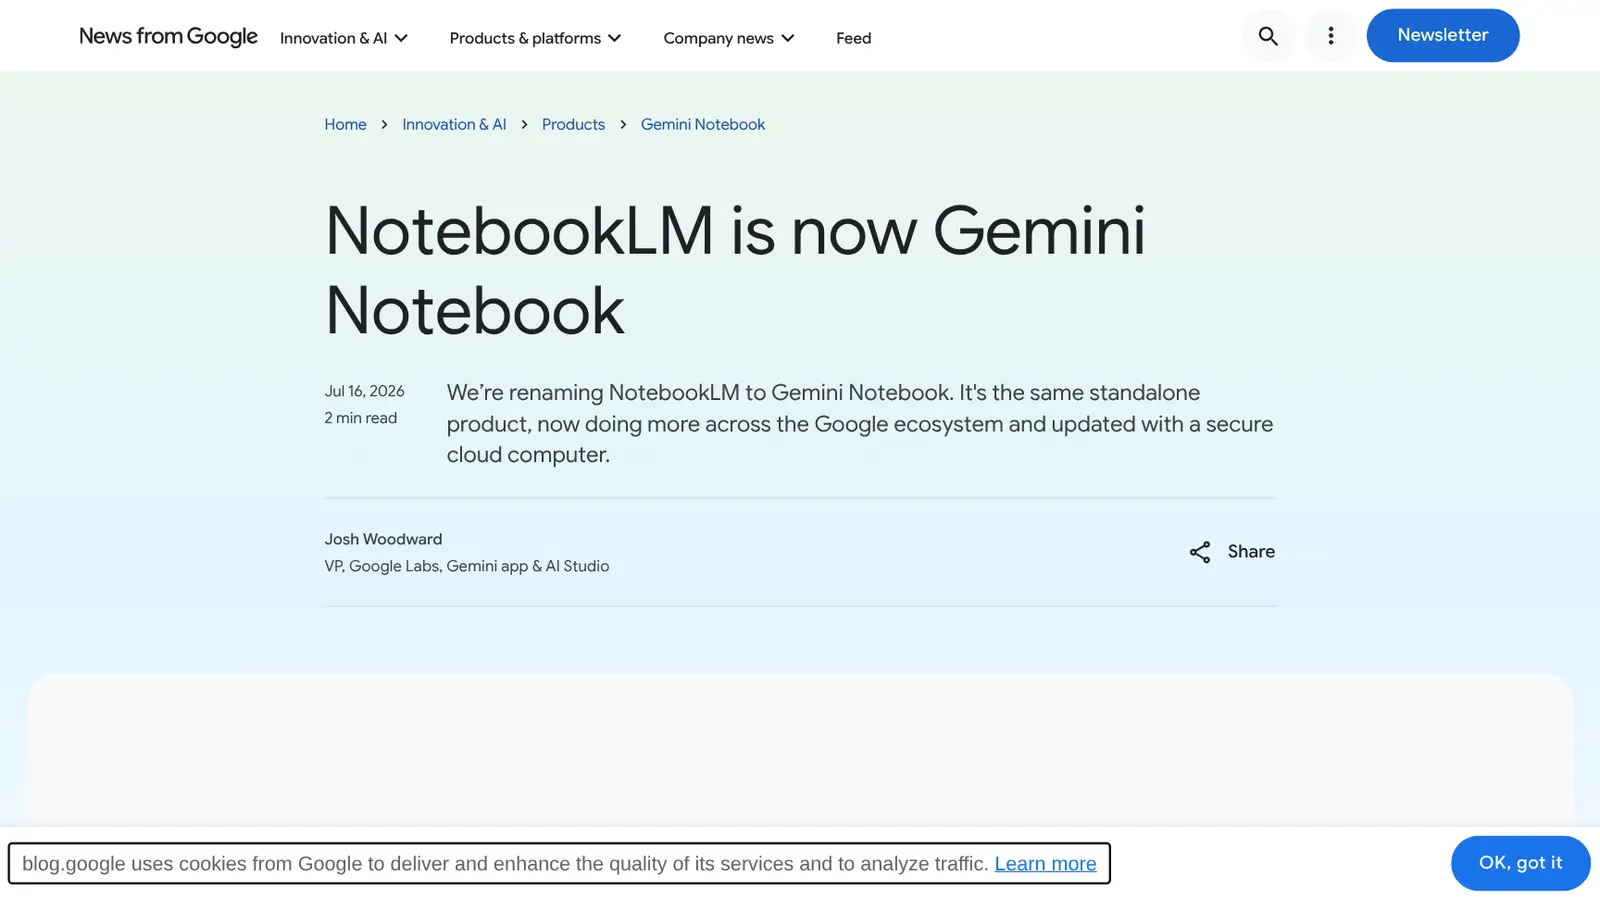Viewport: 1600px width, 900px height.
Task: Open the search icon in header
Action: point(1268,36)
